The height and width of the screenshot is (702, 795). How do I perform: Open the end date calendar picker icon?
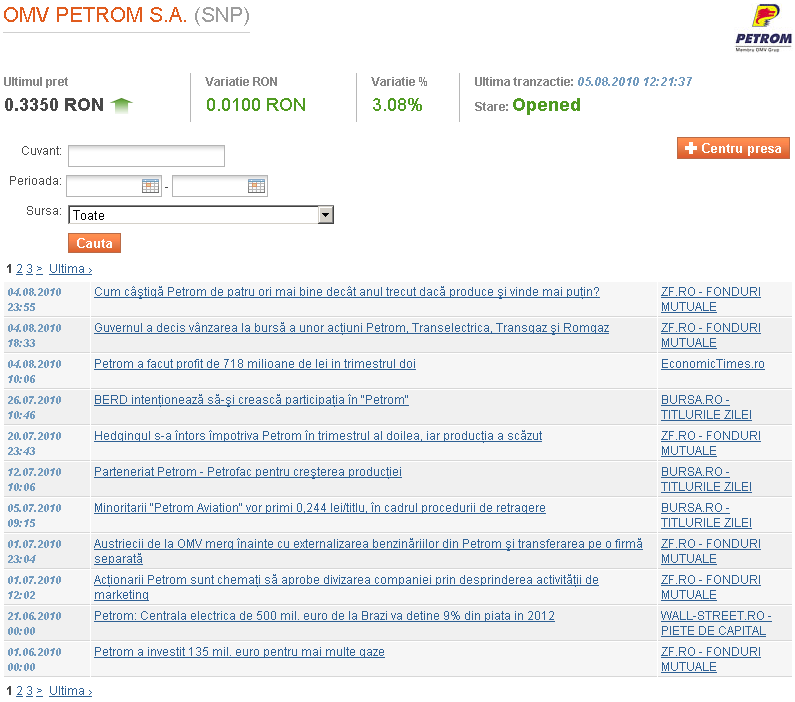[x=256, y=186]
